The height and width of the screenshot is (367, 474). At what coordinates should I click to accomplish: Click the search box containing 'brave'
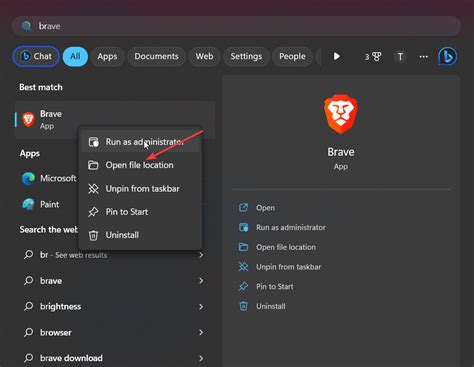[x=236, y=26]
